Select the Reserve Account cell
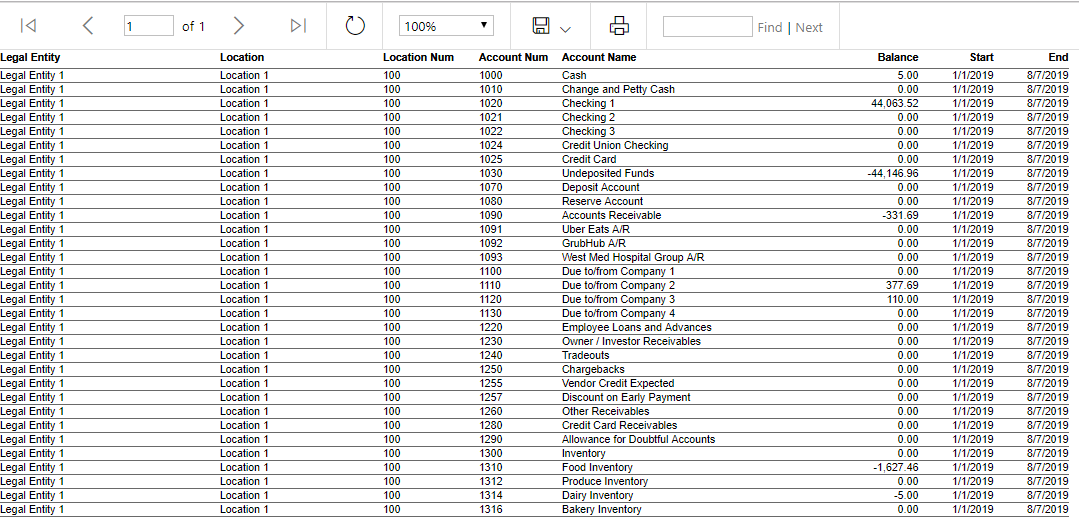This screenshot has height=528, width=1079. point(602,201)
